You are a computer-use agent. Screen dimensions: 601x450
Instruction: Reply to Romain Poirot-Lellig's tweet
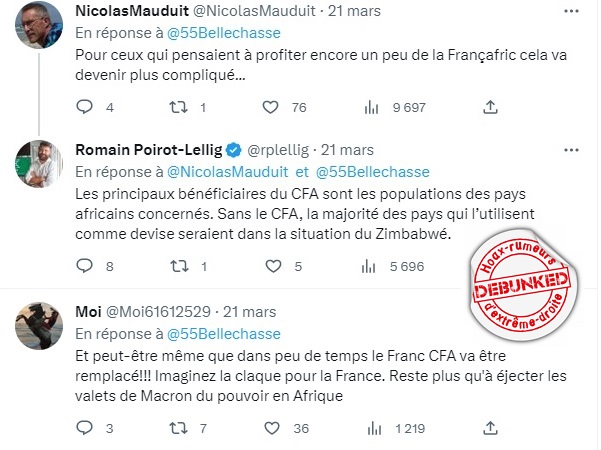[x=84, y=267]
